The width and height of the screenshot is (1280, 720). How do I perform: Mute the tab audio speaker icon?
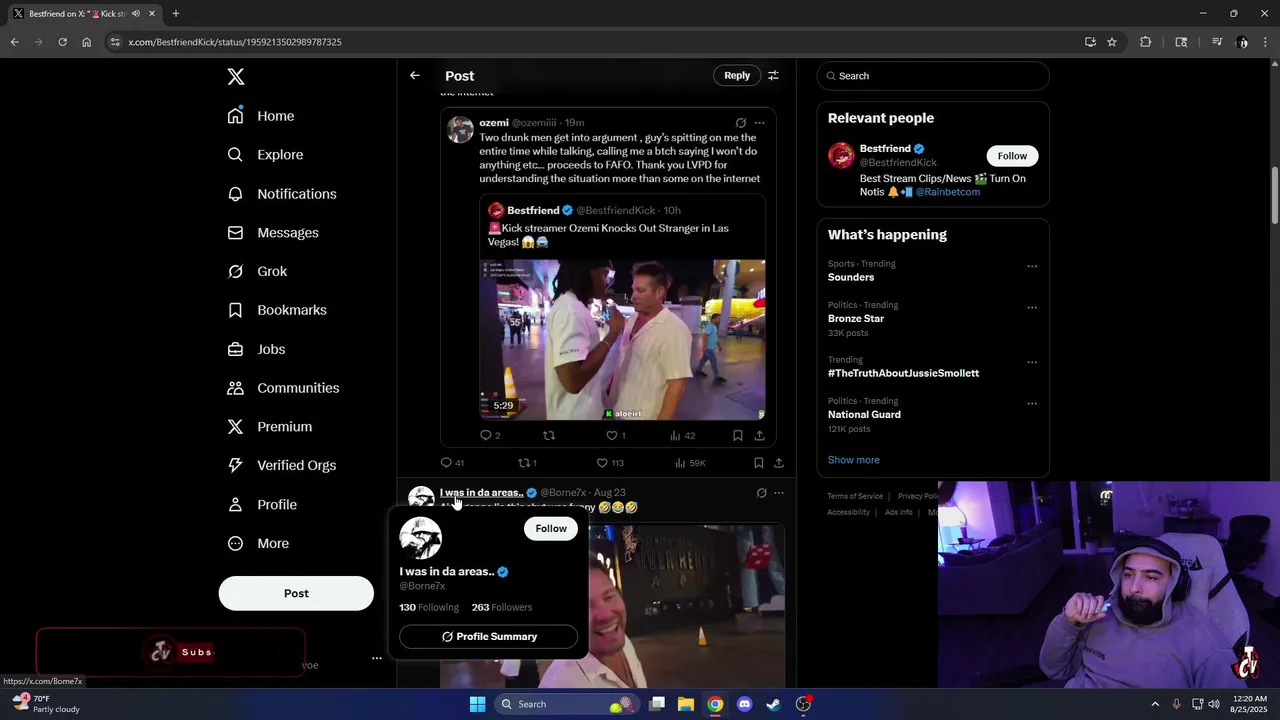[x=136, y=14]
